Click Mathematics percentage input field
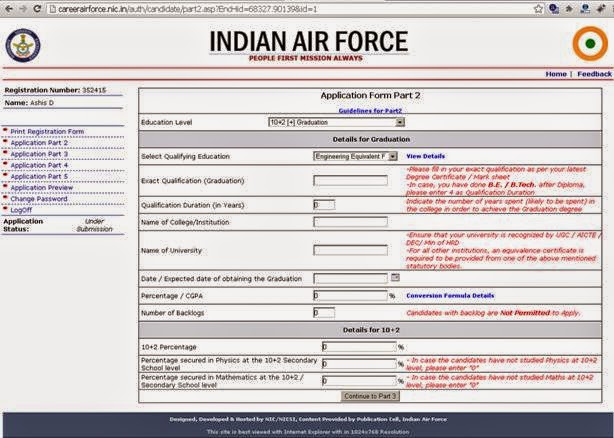The height and width of the screenshot is (438, 614). coord(359,380)
